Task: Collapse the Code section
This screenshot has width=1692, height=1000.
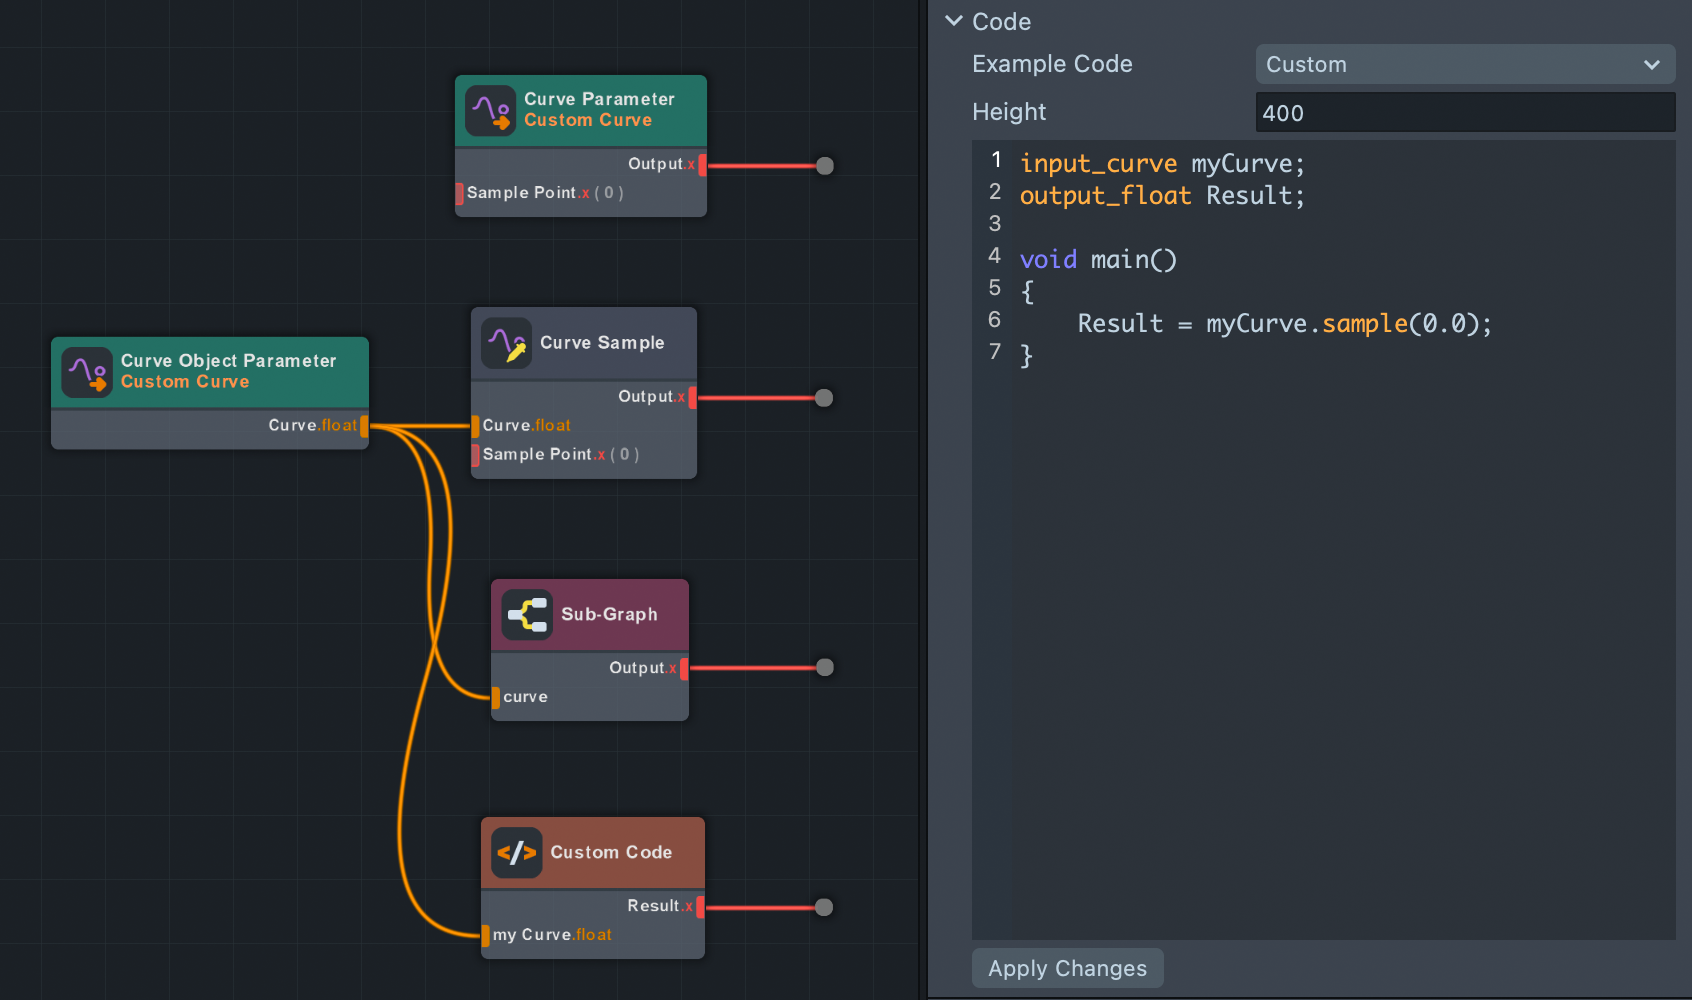Action: click(x=954, y=21)
